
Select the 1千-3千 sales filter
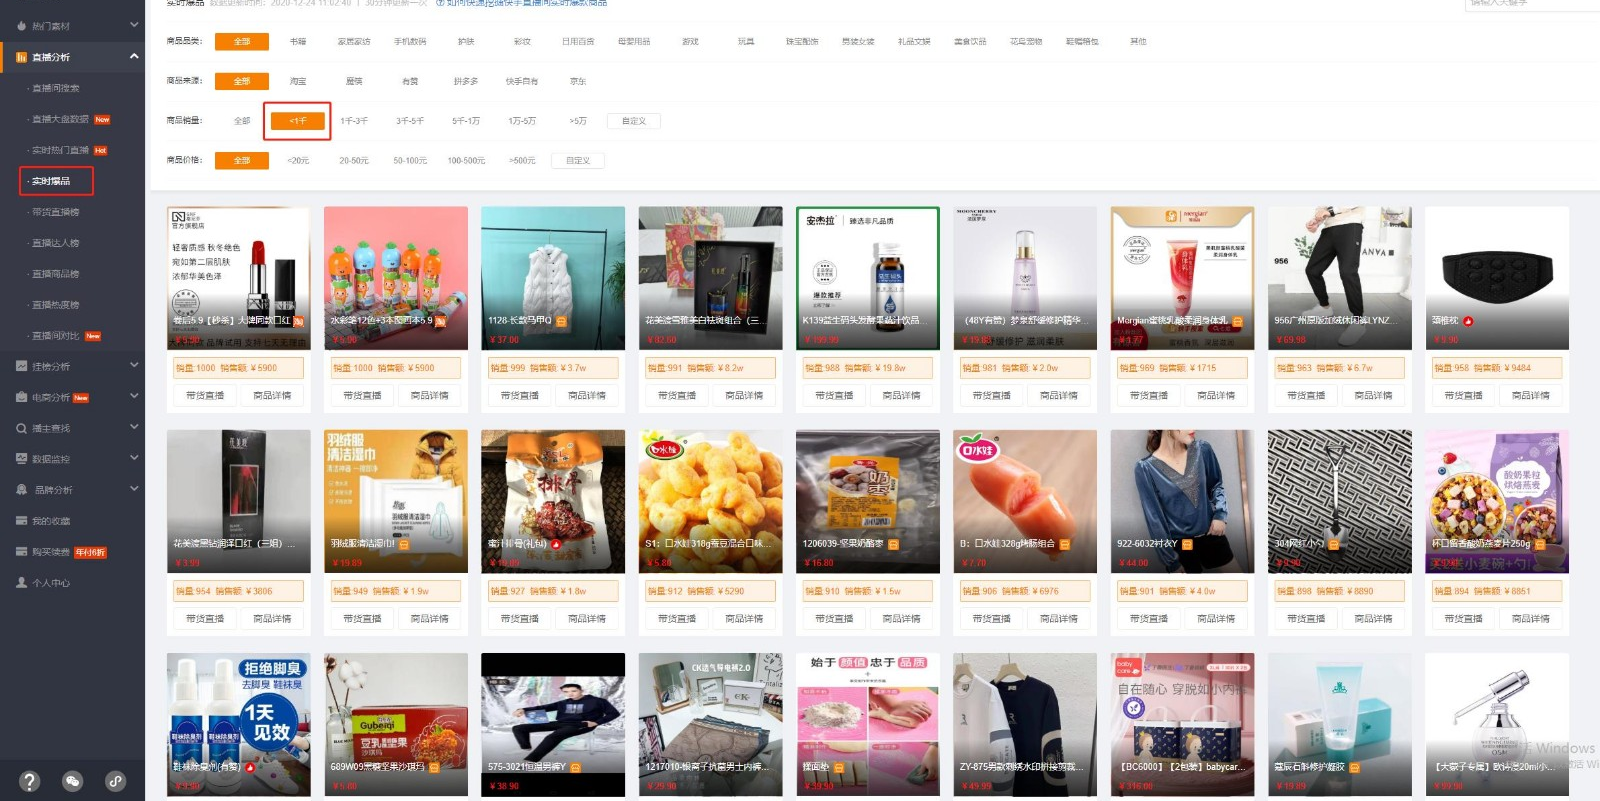tap(354, 121)
